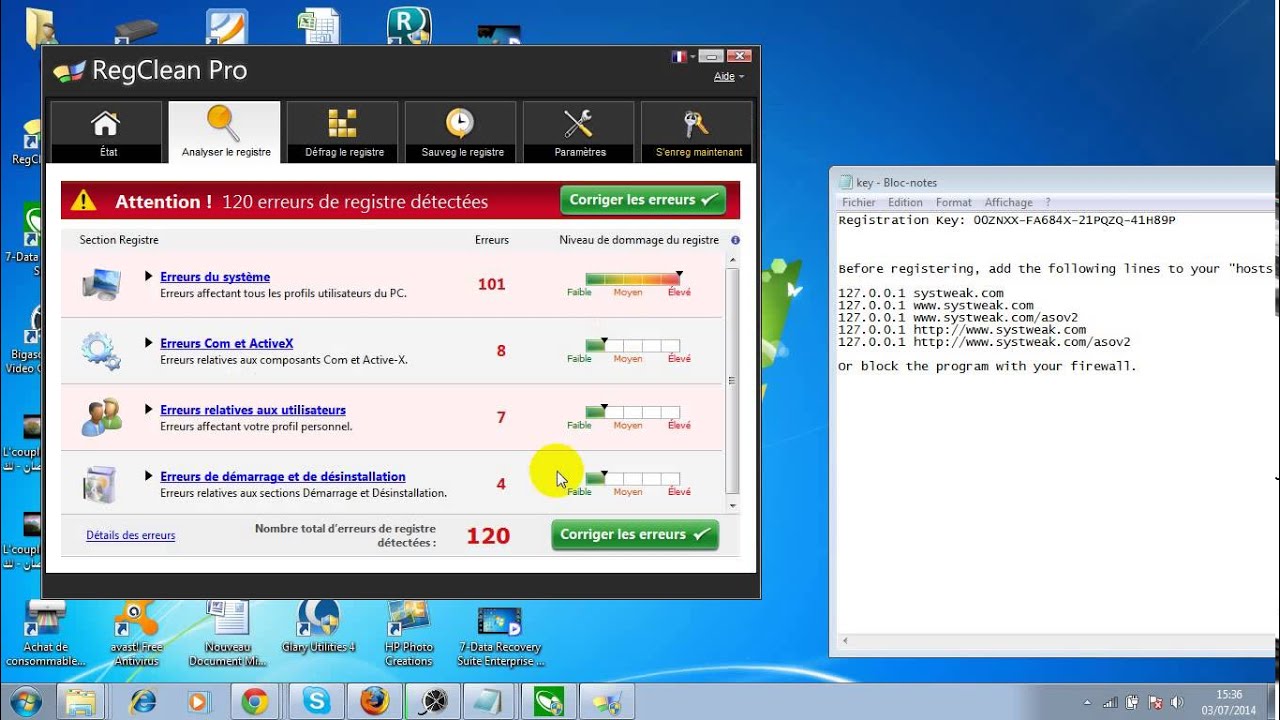The height and width of the screenshot is (720, 1280).
Task: Open Erreurs Com et ActiveX link
Action: [x=227, y=343]
